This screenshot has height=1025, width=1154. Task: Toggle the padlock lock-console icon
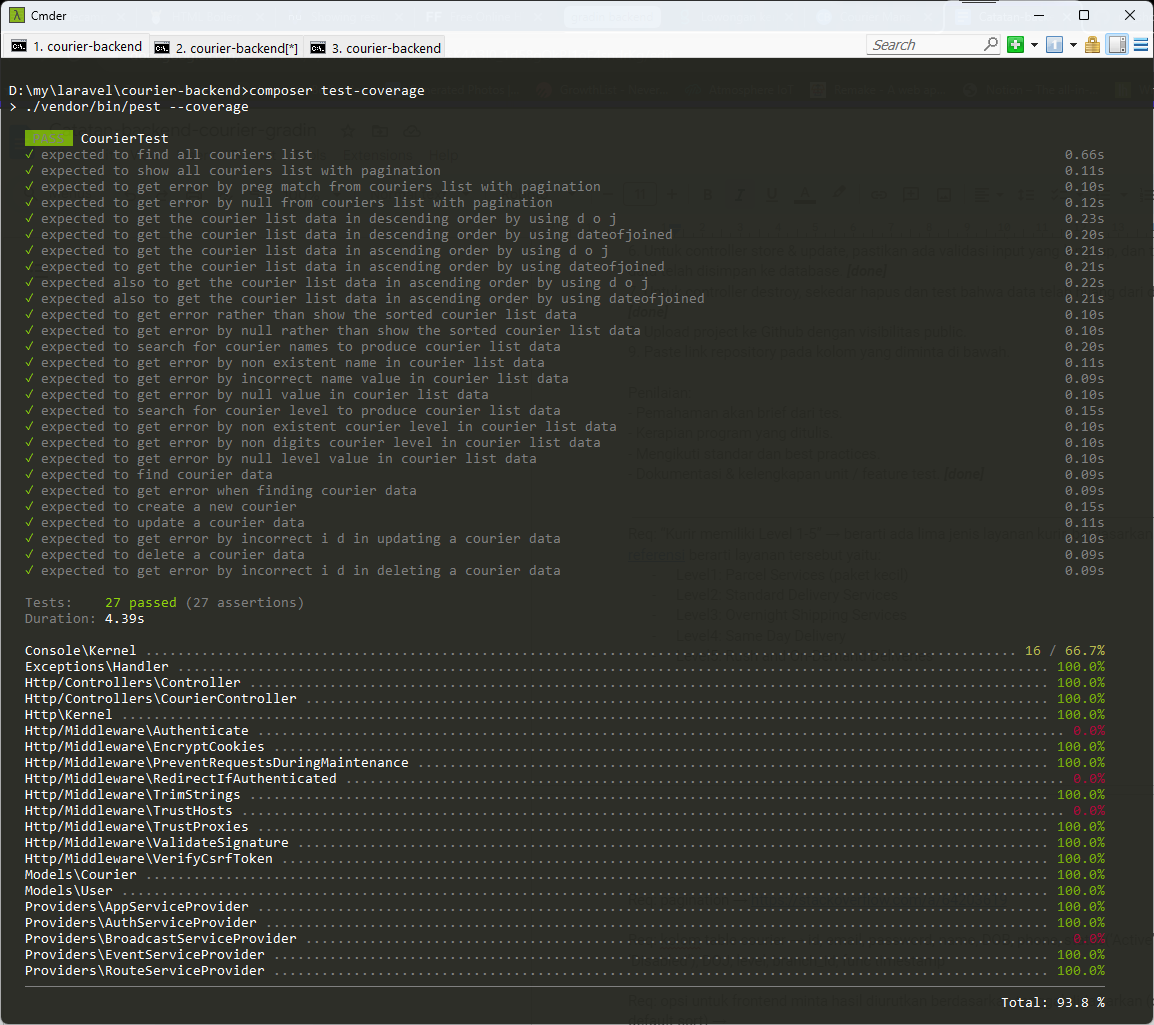1093,45
